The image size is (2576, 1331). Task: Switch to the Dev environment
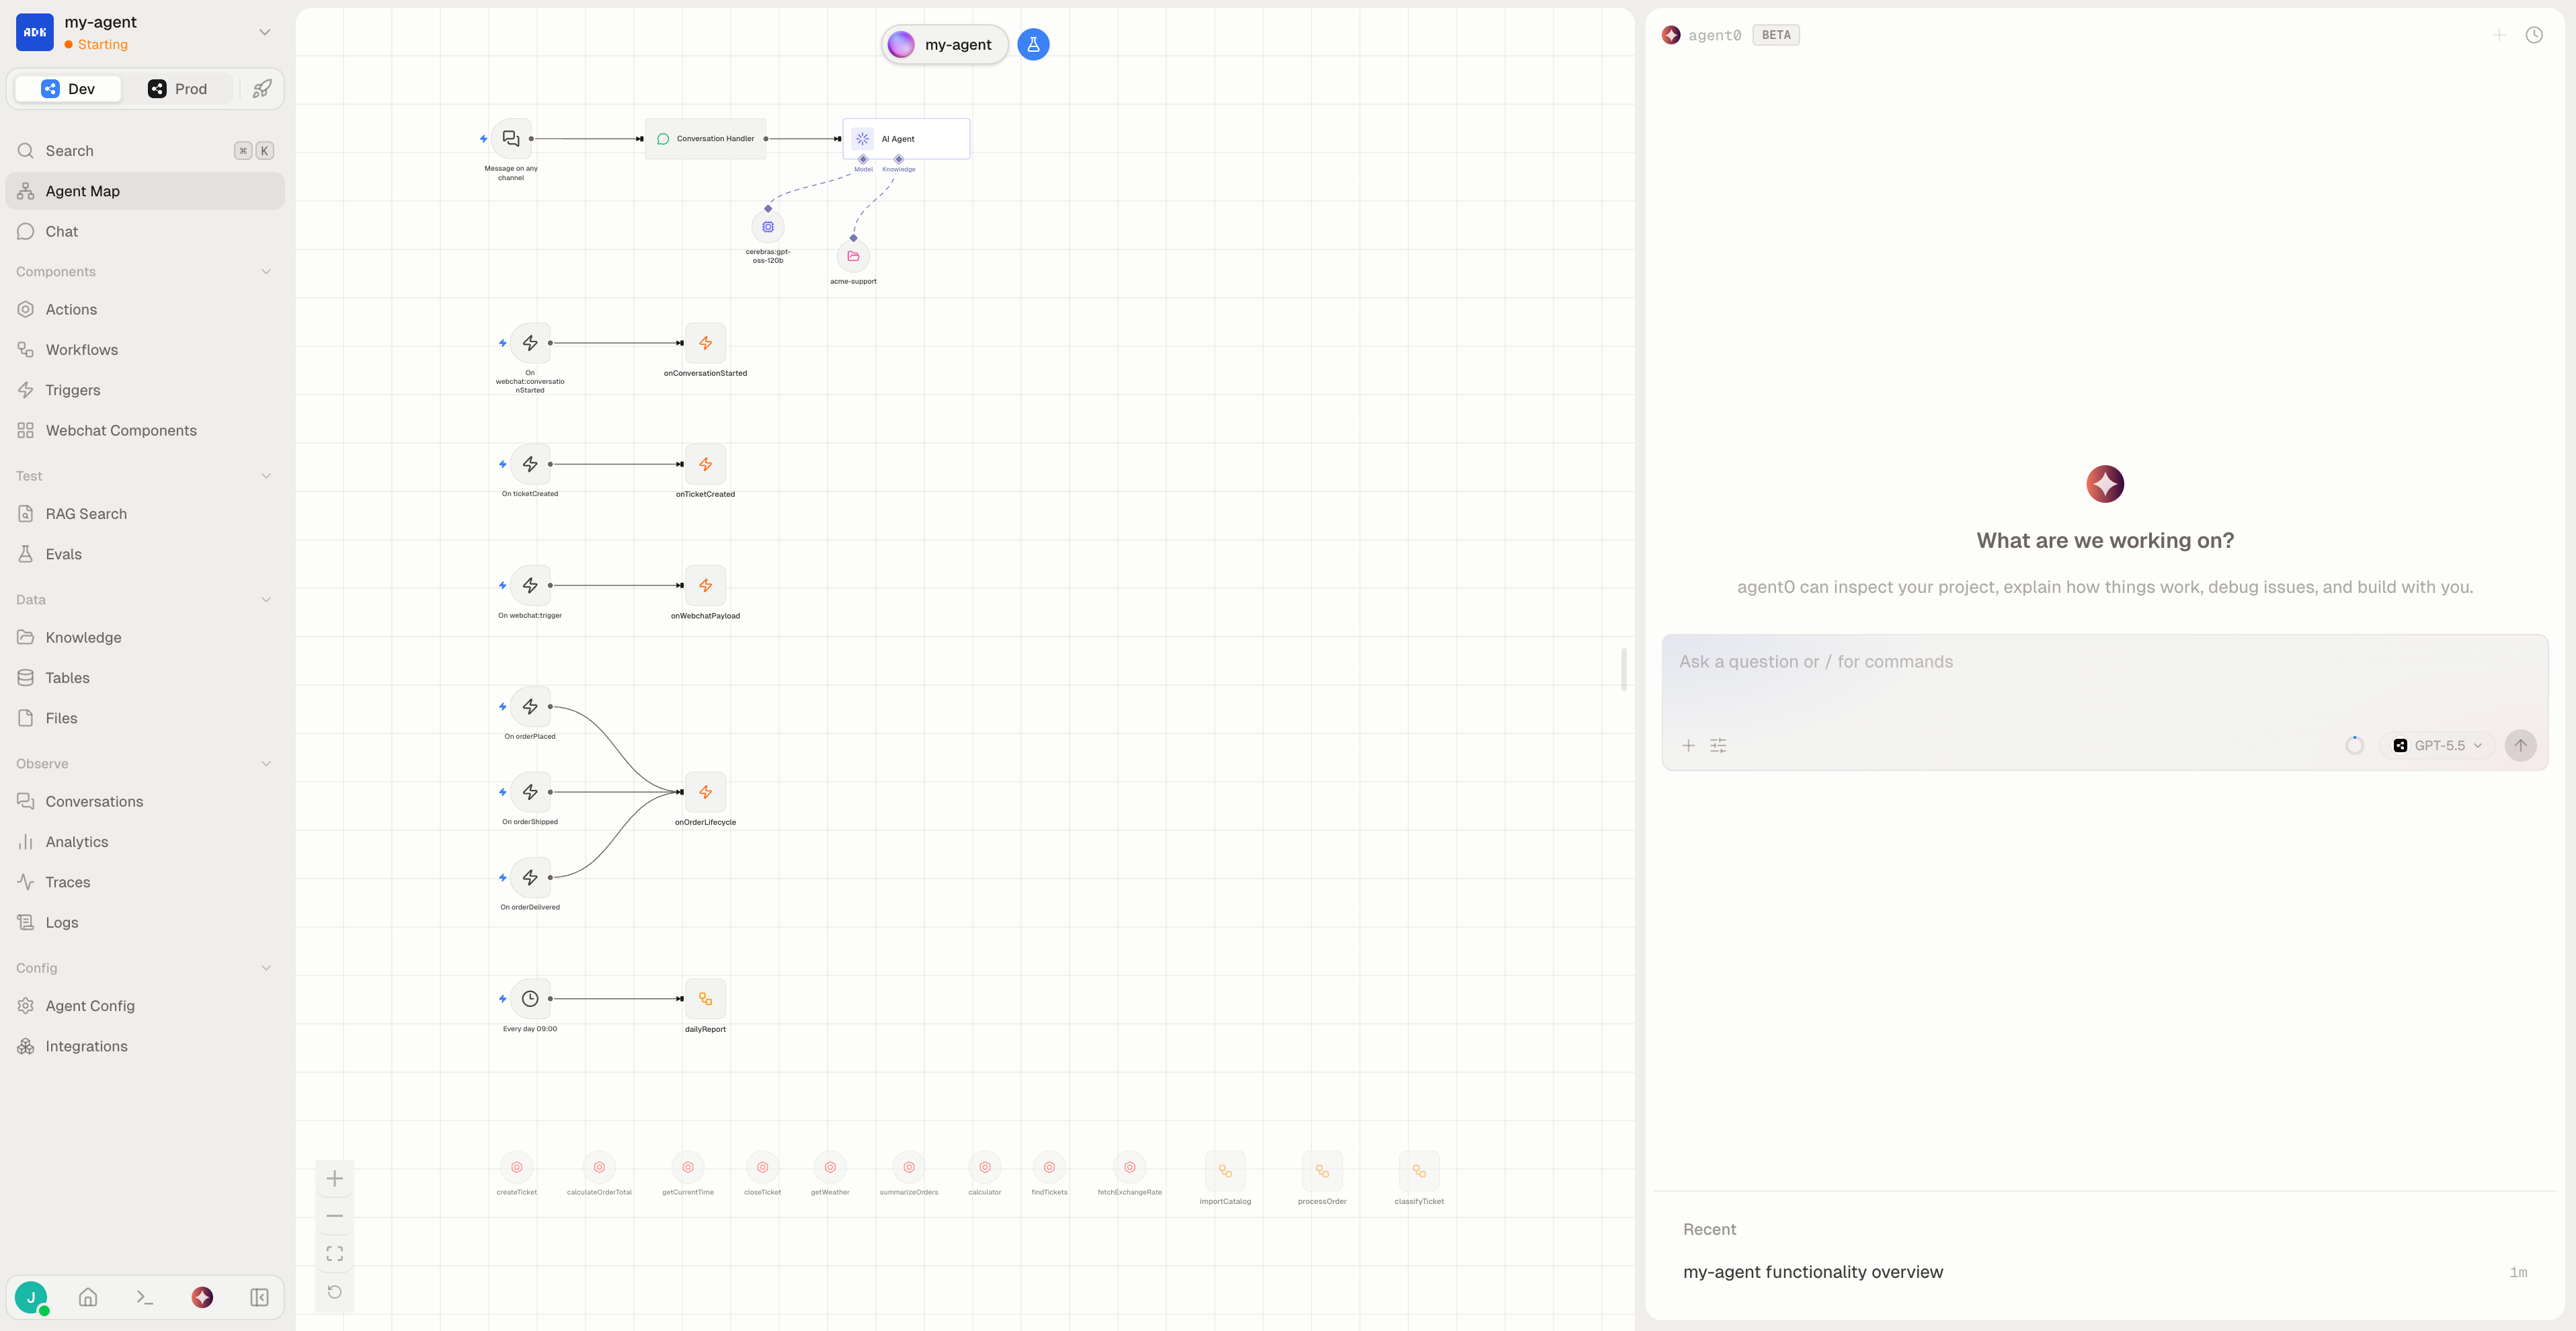point(68,89)
